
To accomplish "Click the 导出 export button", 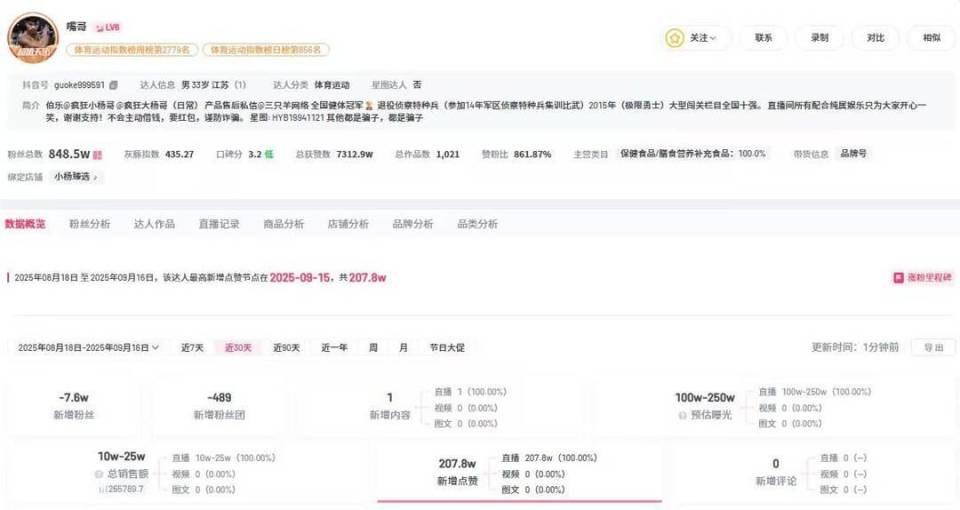I will click(x=933, y=348).
